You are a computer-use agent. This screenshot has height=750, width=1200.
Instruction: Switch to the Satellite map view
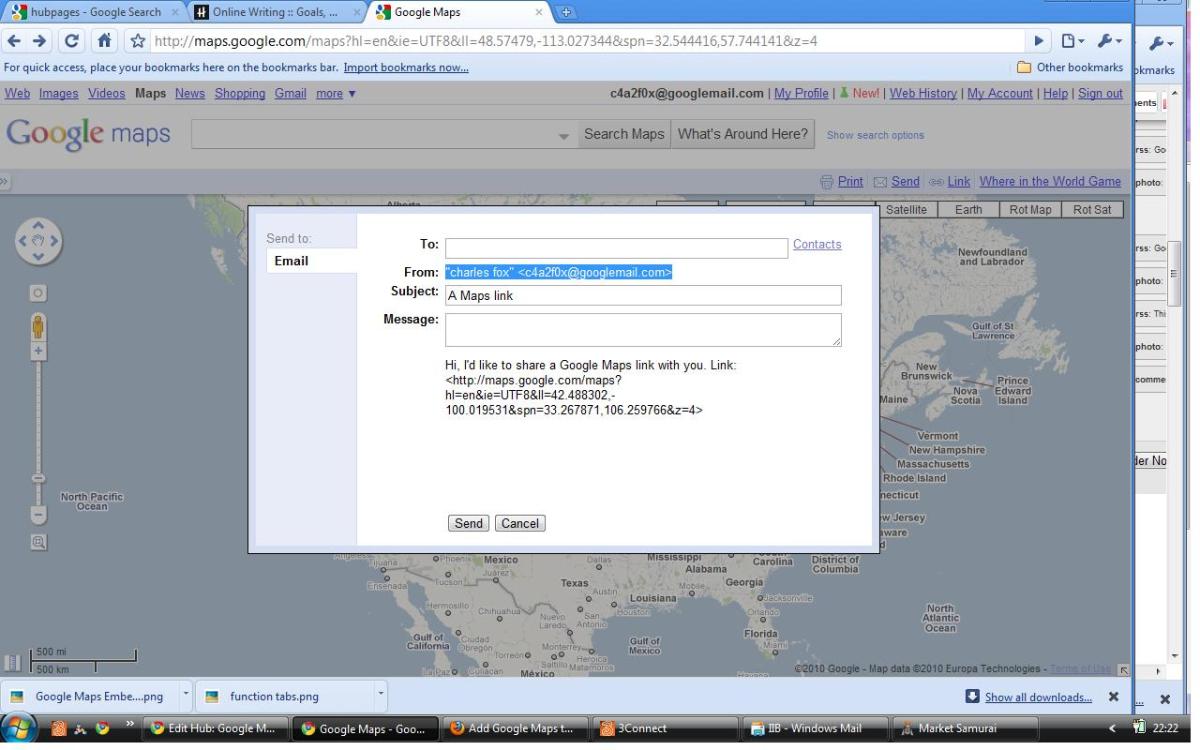pos(906,210)
